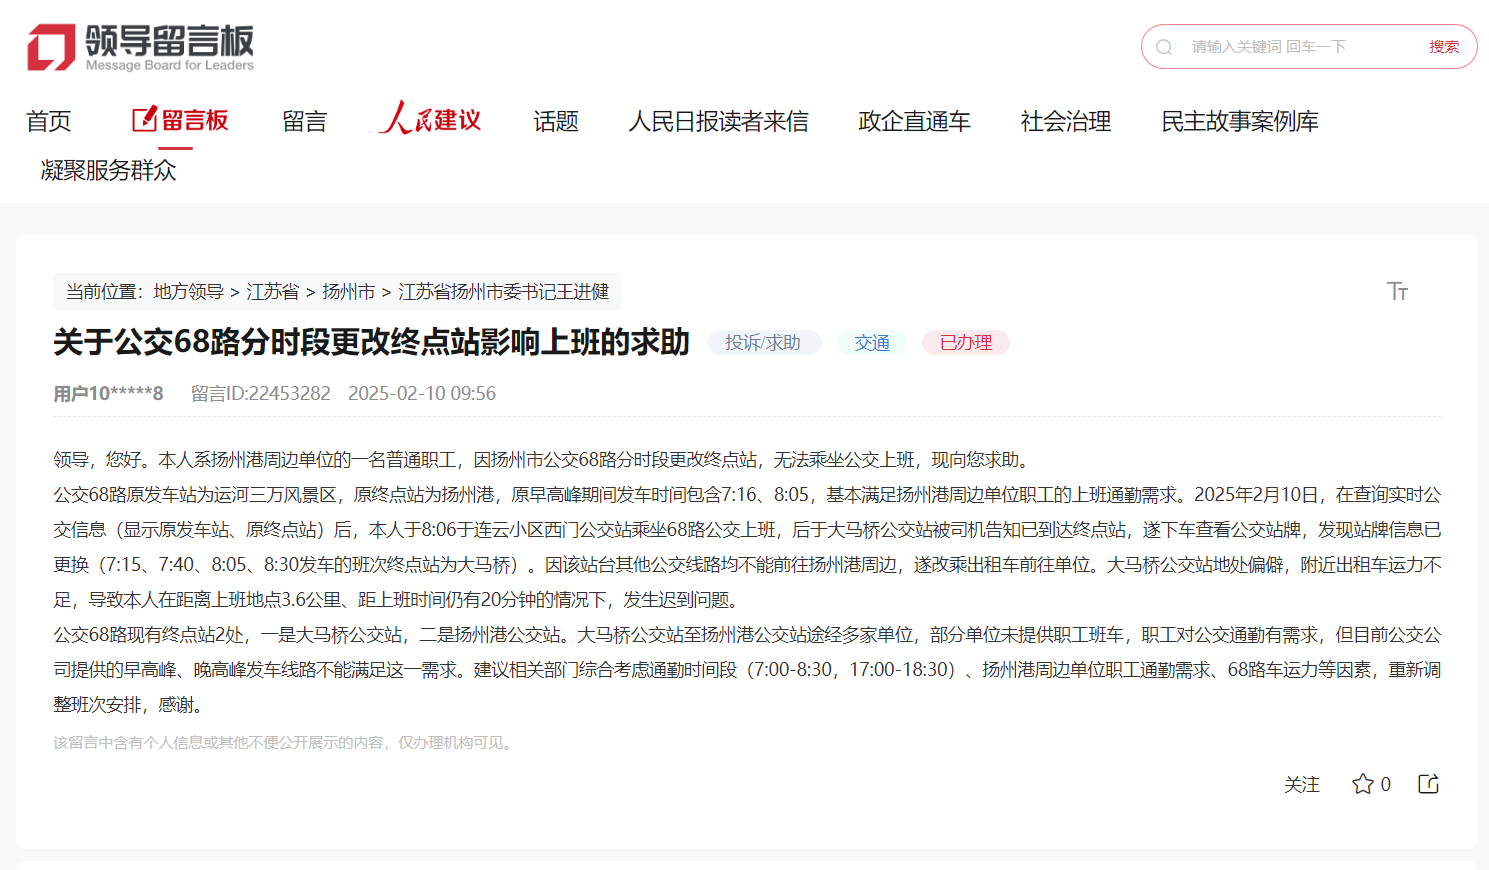Image resolution: width=1489 pixels, height=870 pixels.
Task: Open the 社会治理 section
Action: tap(1065, 121)
